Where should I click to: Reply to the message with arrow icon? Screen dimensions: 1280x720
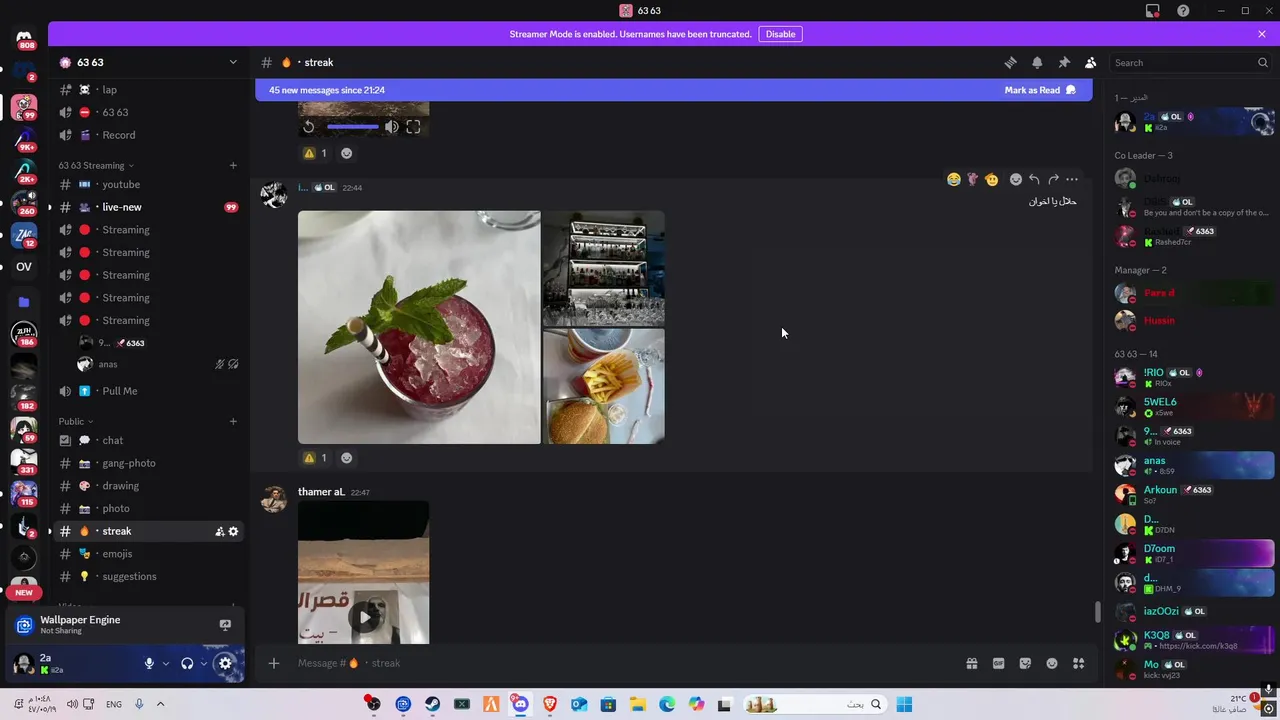[x=1034, y=179]
